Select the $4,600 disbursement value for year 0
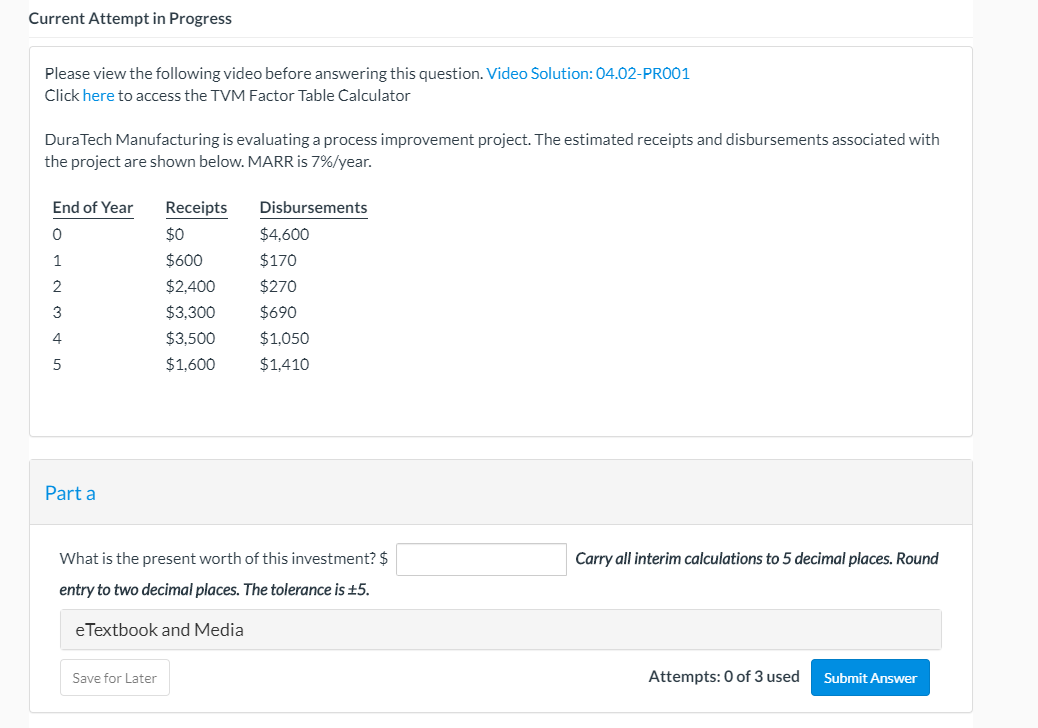The height and width of the screenshot is (728, 1038). click(x=284, y=233)
